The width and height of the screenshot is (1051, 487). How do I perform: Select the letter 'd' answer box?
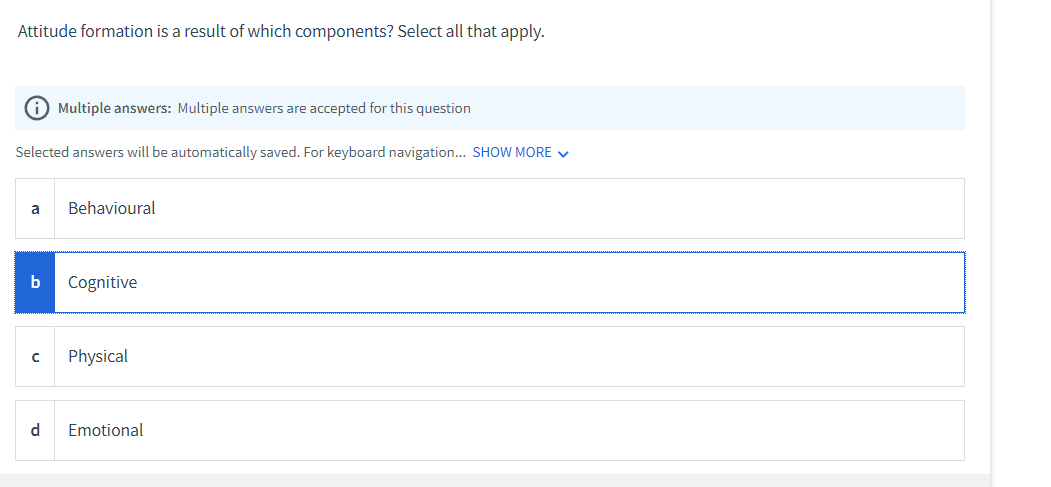(35, 431)
